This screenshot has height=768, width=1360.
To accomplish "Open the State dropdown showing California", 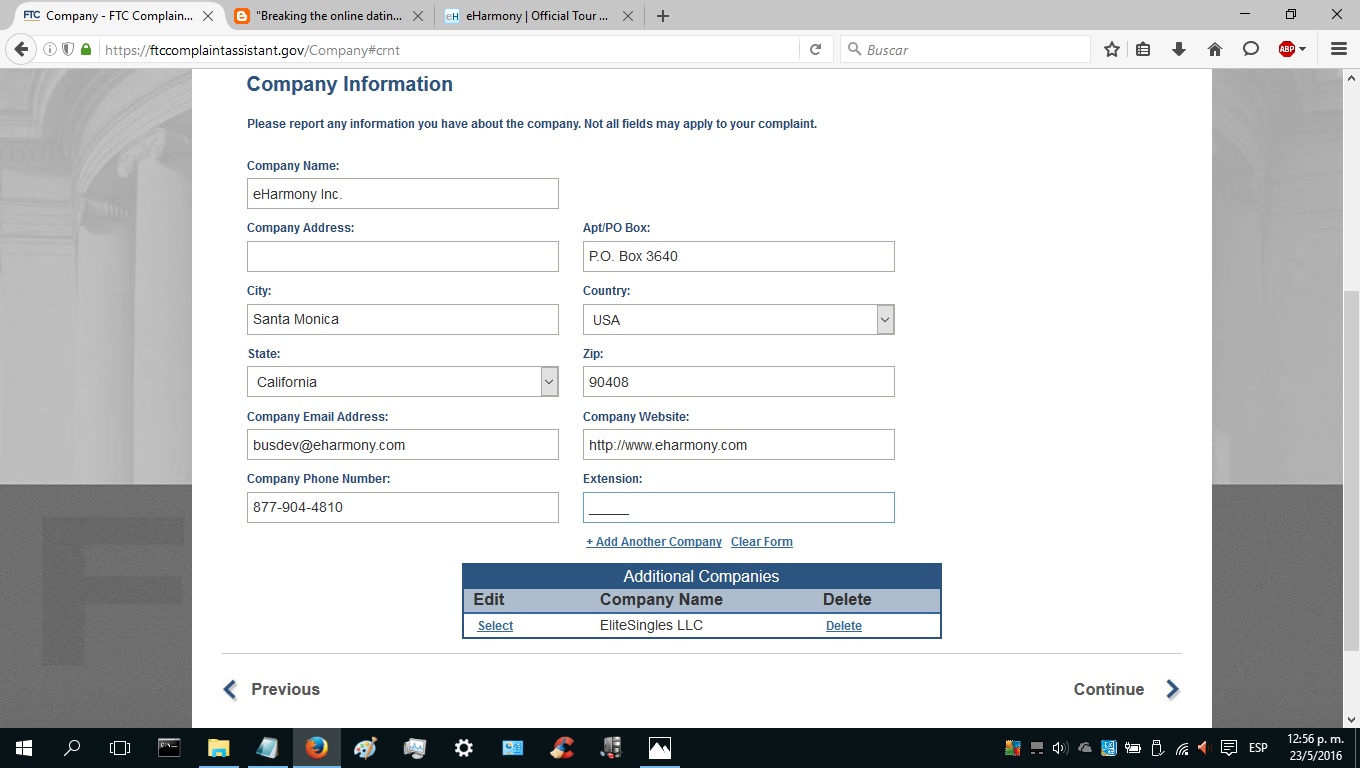I will (x=403, y=381).
